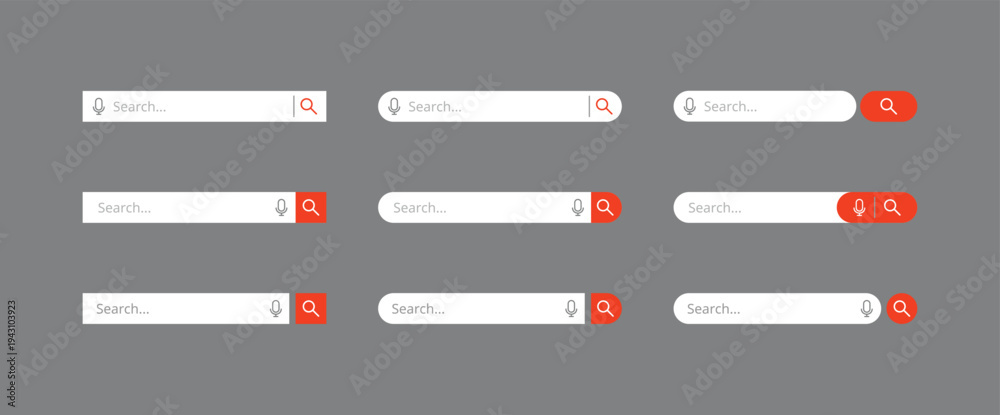Click the red circular search button

901,309
